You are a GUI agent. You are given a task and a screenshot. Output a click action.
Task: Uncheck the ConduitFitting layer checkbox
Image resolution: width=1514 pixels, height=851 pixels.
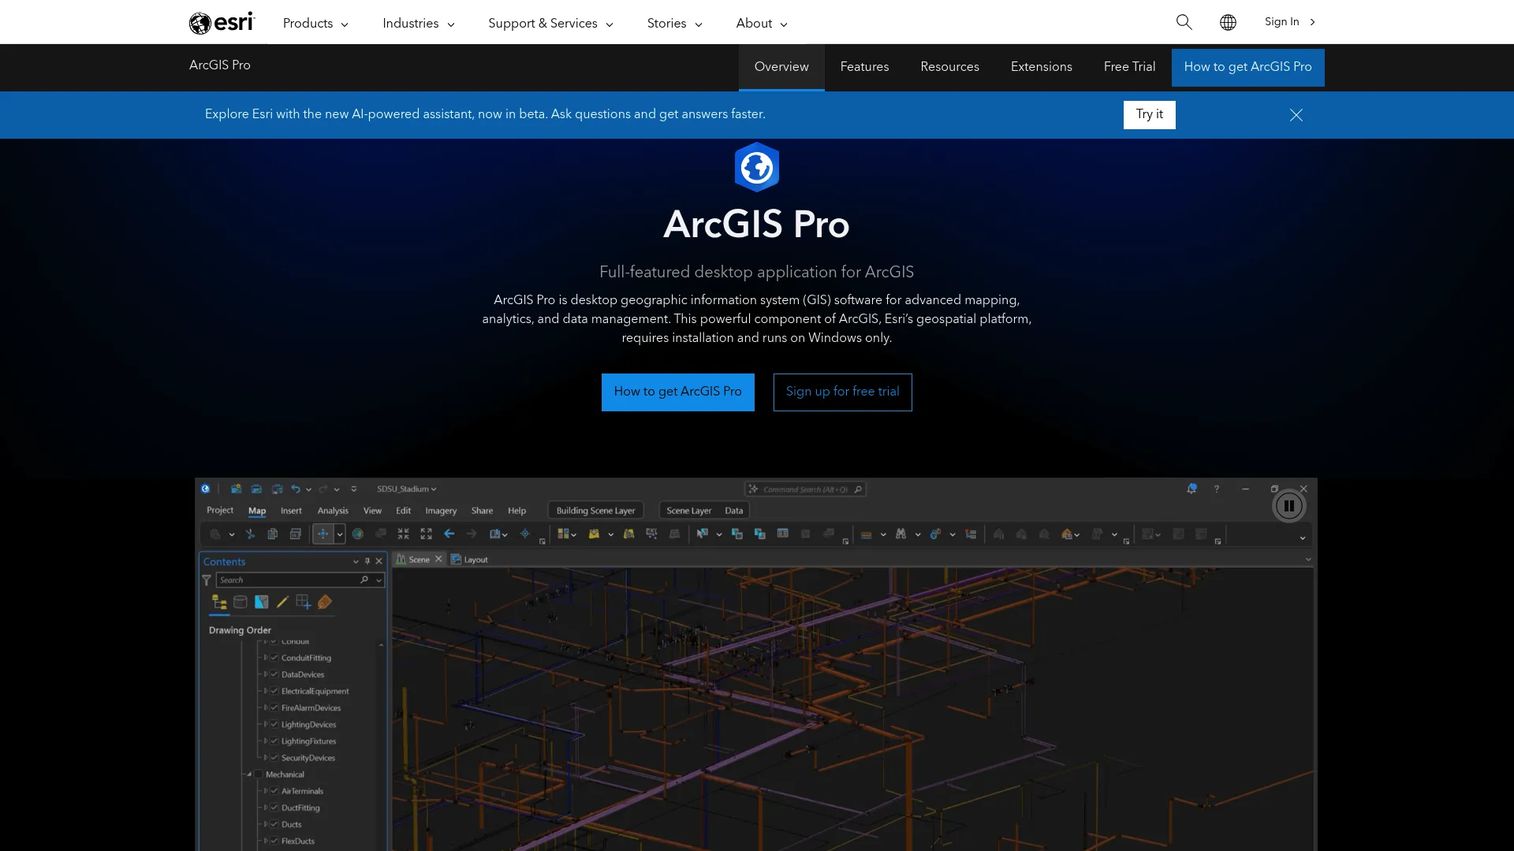pos(274,658)
